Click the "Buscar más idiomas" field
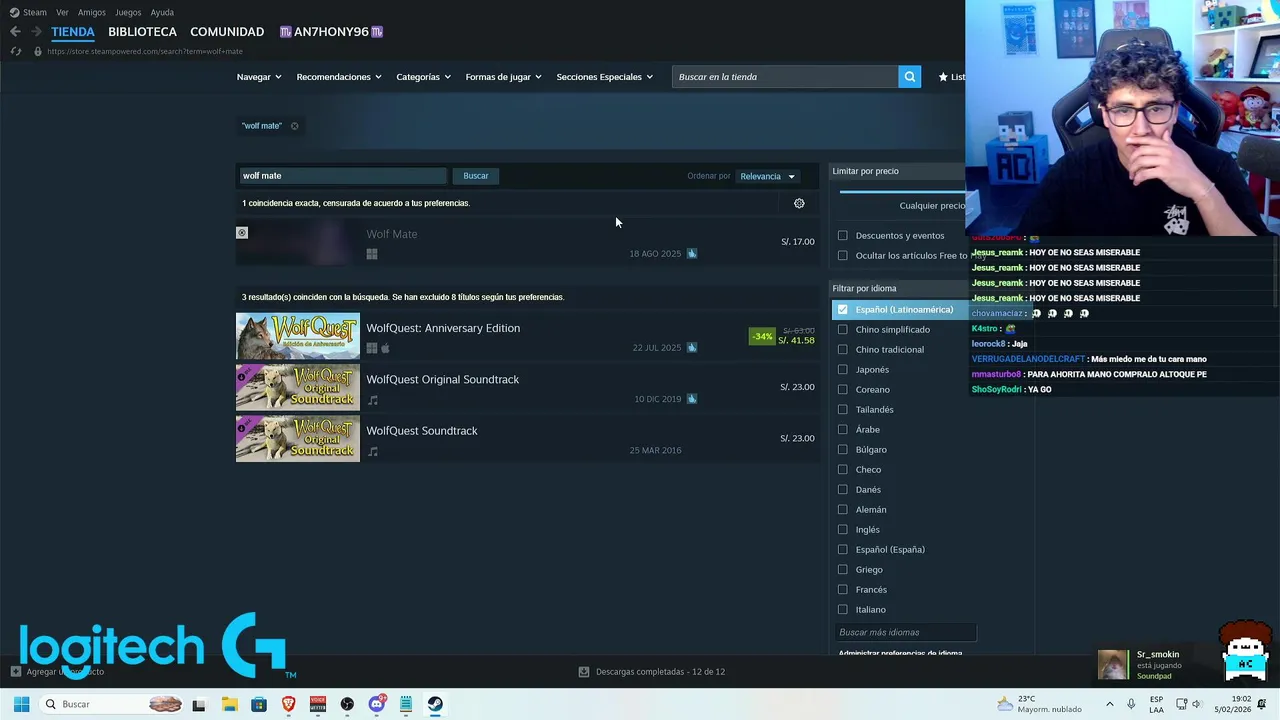The width and height of the screenshot is (1280, 720). pyautogui.click(x=905, y=633)
